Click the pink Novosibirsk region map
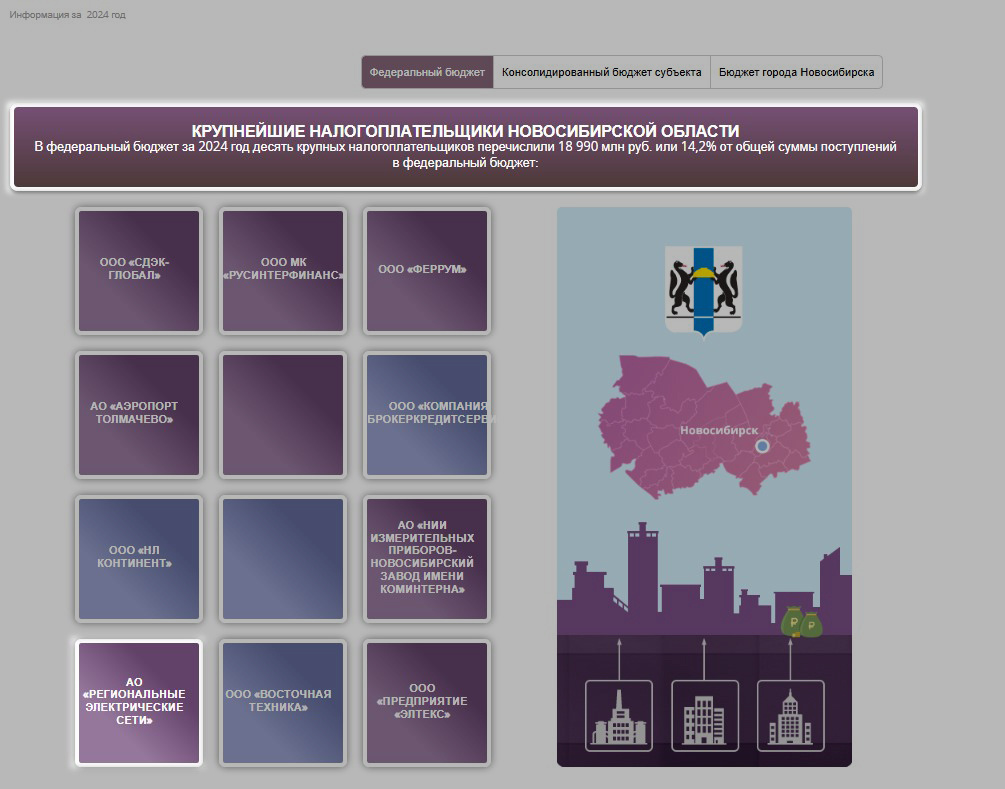Image resolution: width=1005 pixels, height=789 pixels. pos(704,426)
